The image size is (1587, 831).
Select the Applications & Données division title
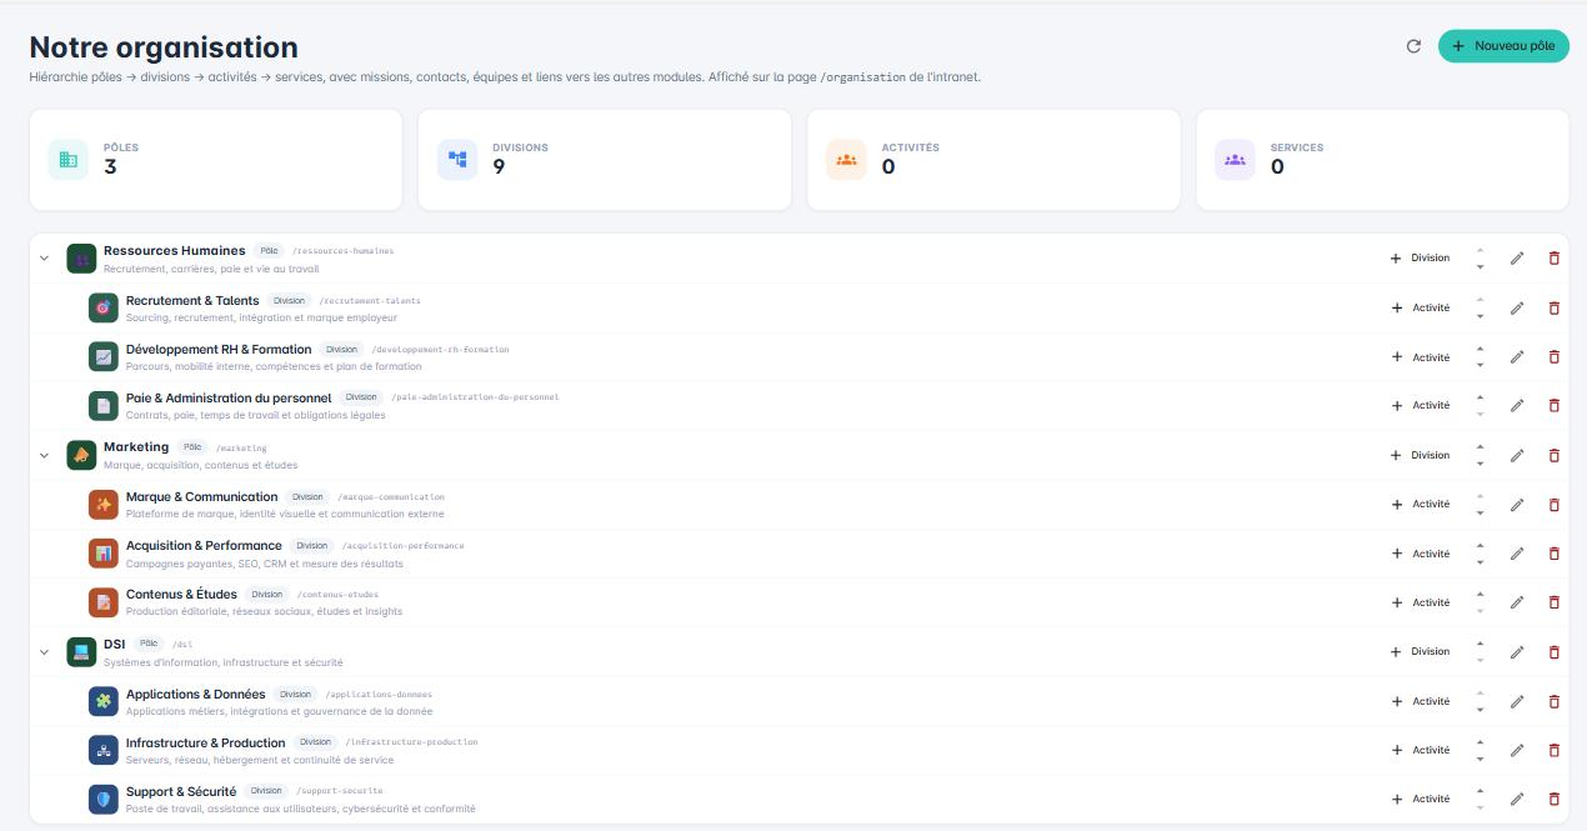[x=196, y=694]
